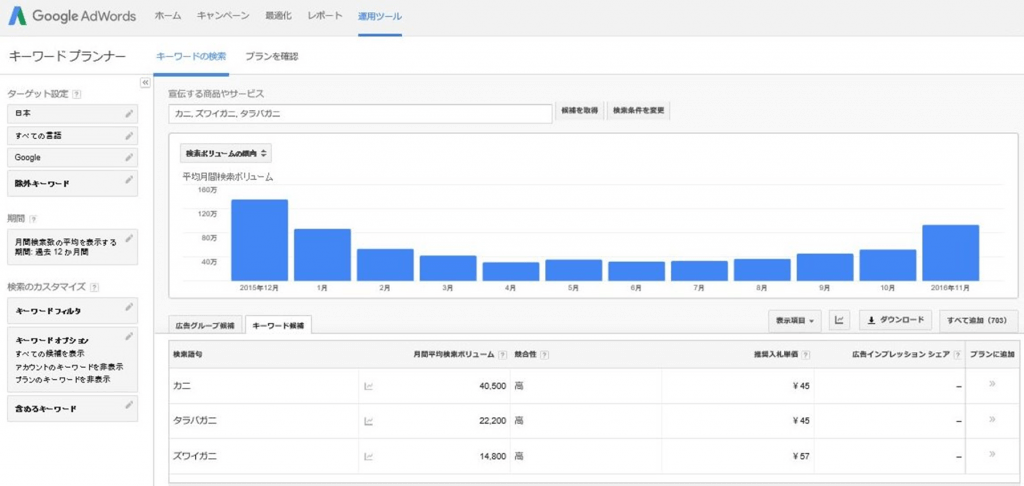1024x486 pixels.
Task: Add タラバガニ to plan with arrow icon
Action: pos(992,420)
